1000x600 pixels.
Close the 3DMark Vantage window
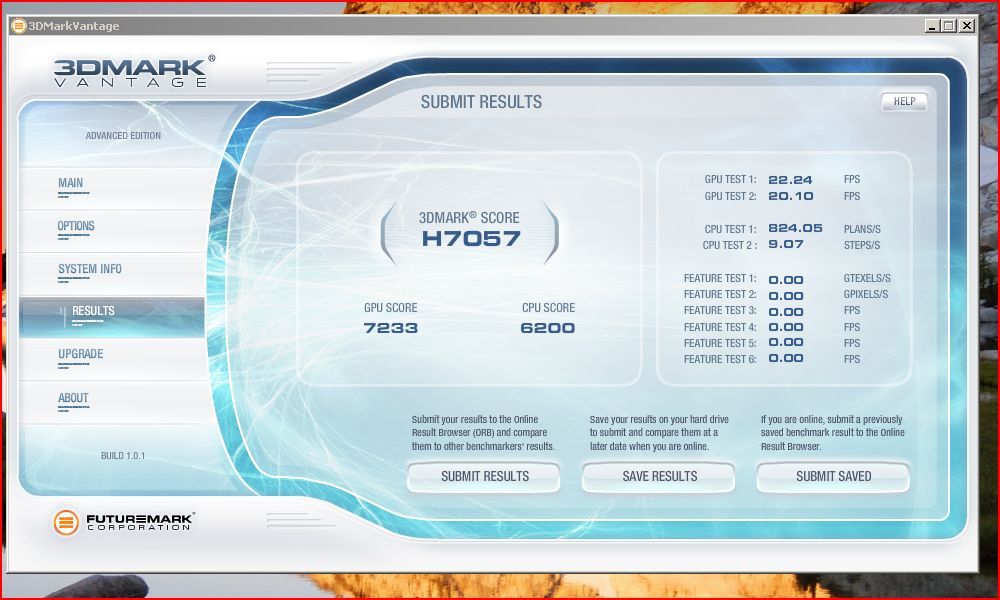(967, 26)
